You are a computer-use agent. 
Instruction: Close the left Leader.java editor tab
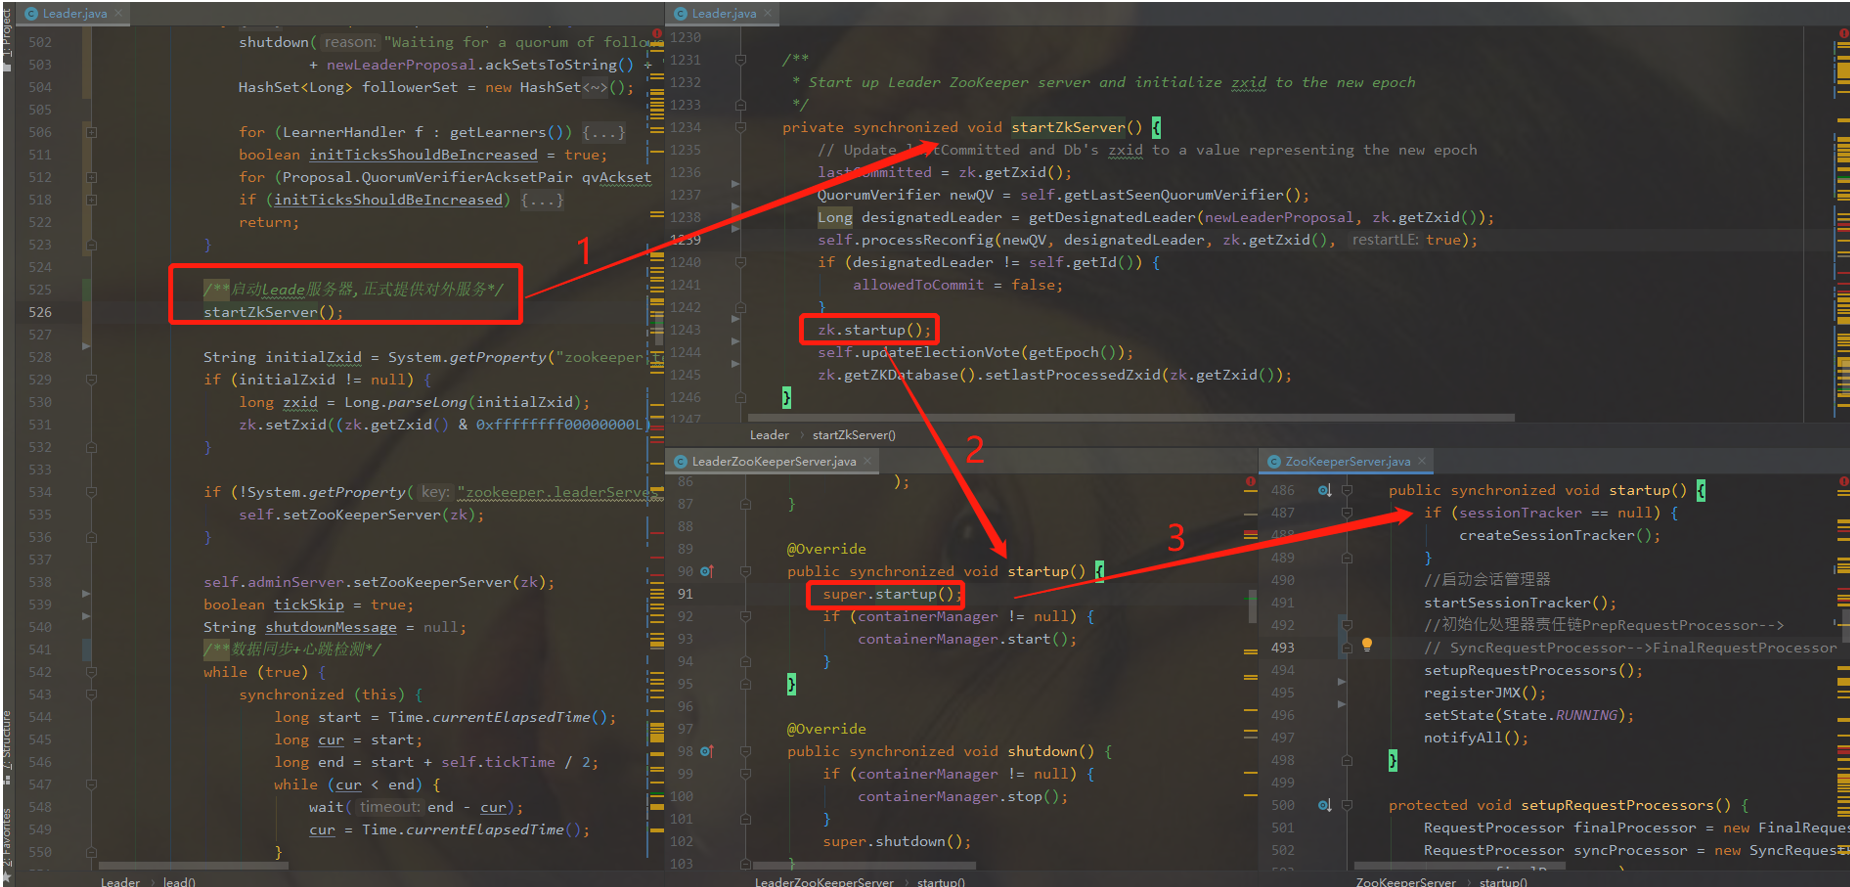pyautogui.click(x=118, y=13)
